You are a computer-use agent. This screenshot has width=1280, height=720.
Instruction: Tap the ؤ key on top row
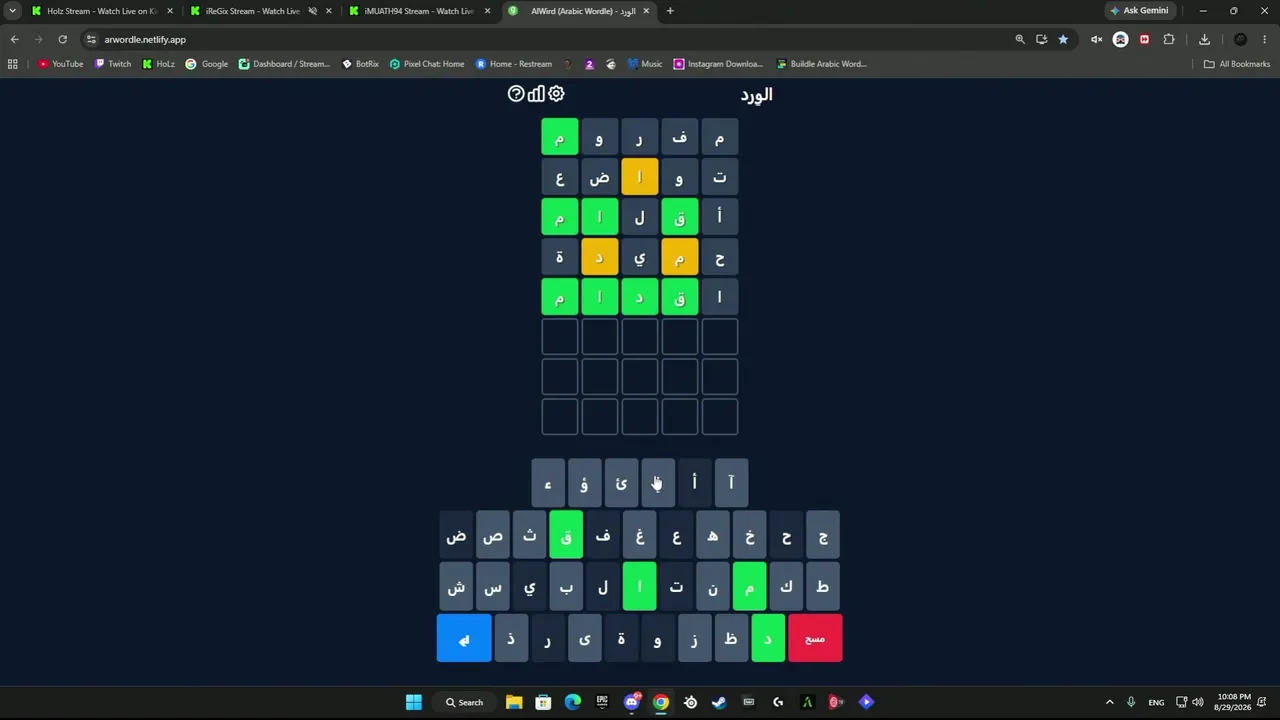coord(584,483)
